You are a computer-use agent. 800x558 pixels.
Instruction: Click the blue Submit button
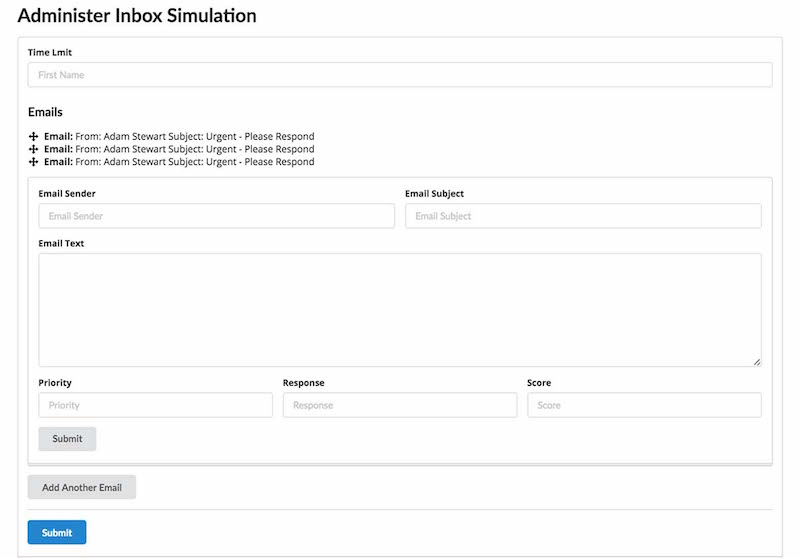pos(57,532)
